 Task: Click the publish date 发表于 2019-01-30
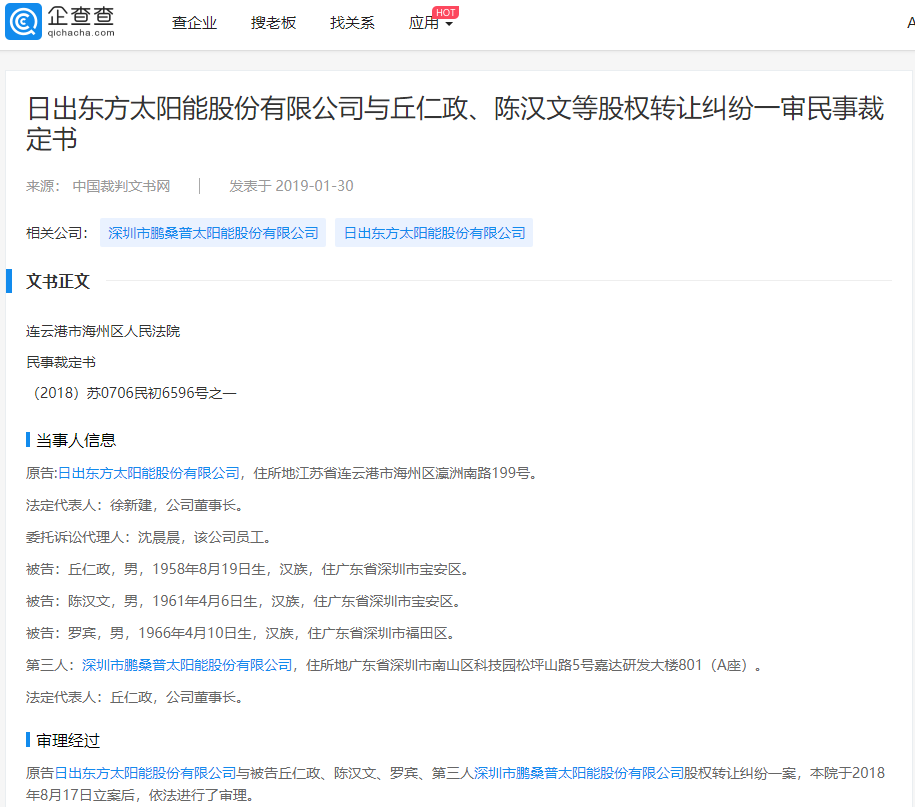[x=291, y=186]
